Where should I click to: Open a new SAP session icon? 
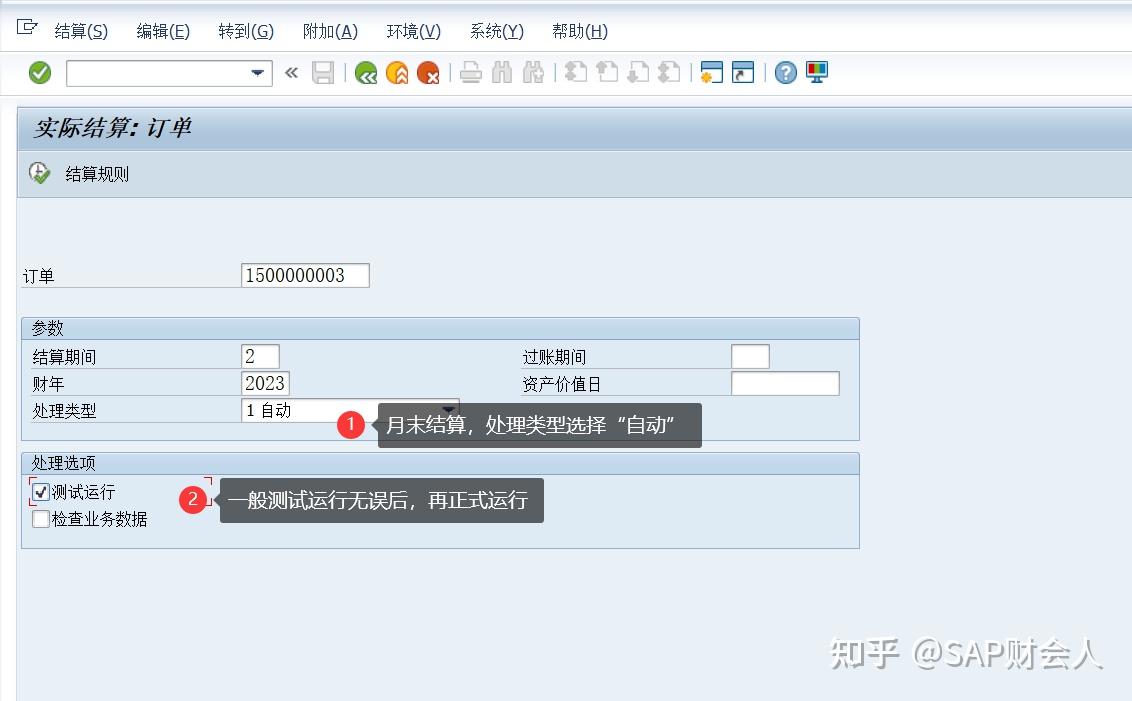[x=714, y=72]
